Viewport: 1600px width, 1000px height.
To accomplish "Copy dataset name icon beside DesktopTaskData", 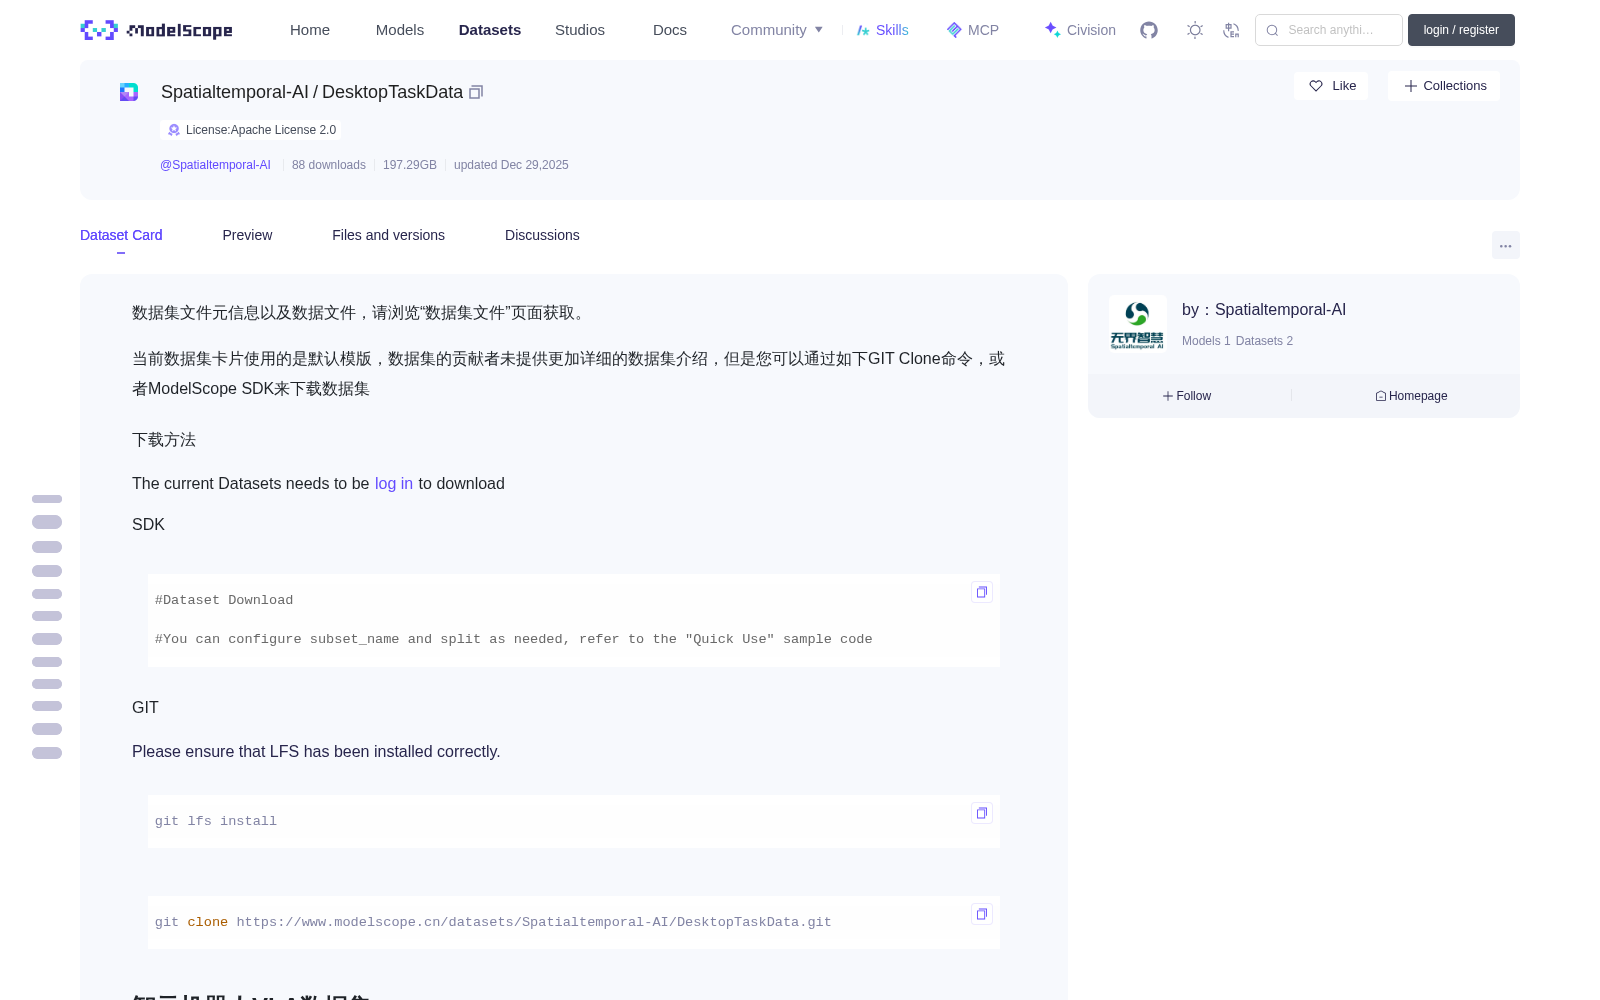I will coord(476,92).
